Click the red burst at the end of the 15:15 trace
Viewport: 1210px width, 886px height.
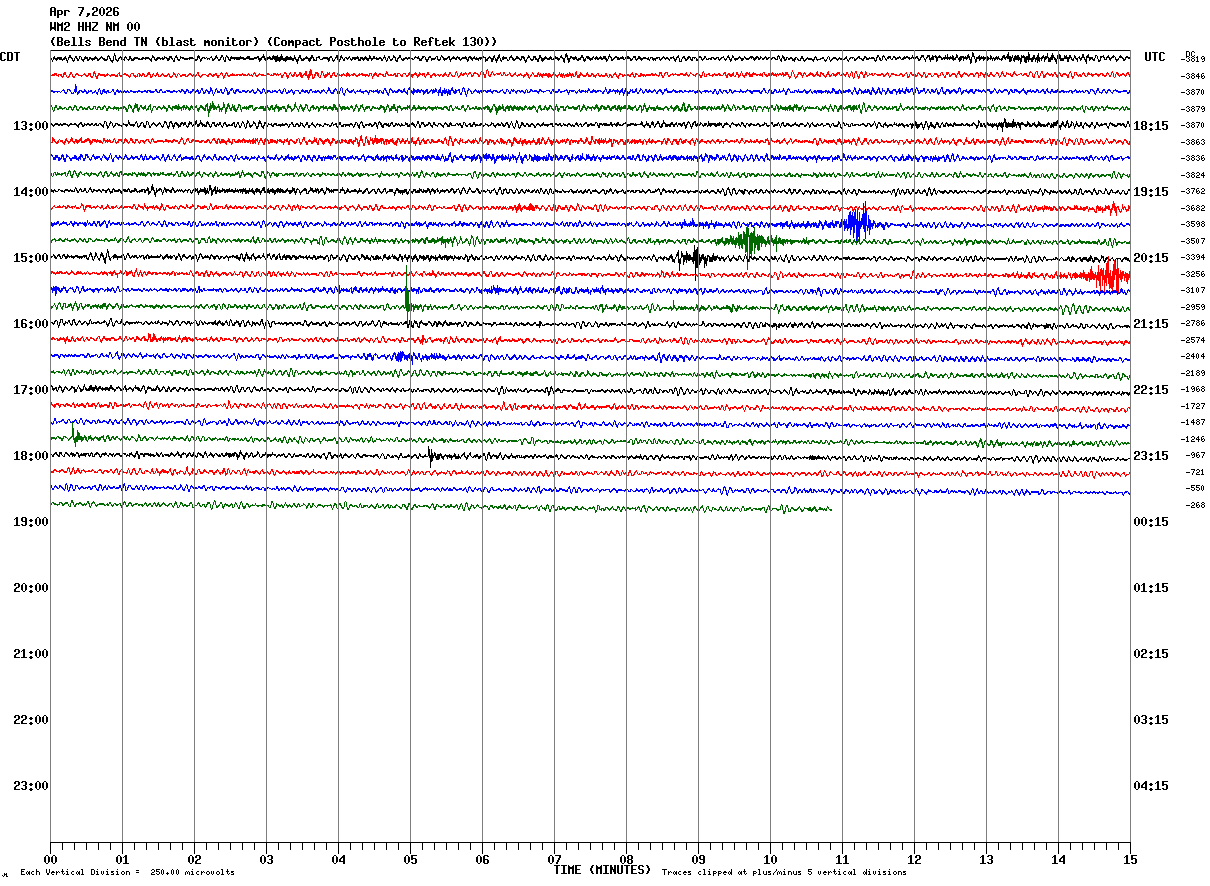(1108, 275)
